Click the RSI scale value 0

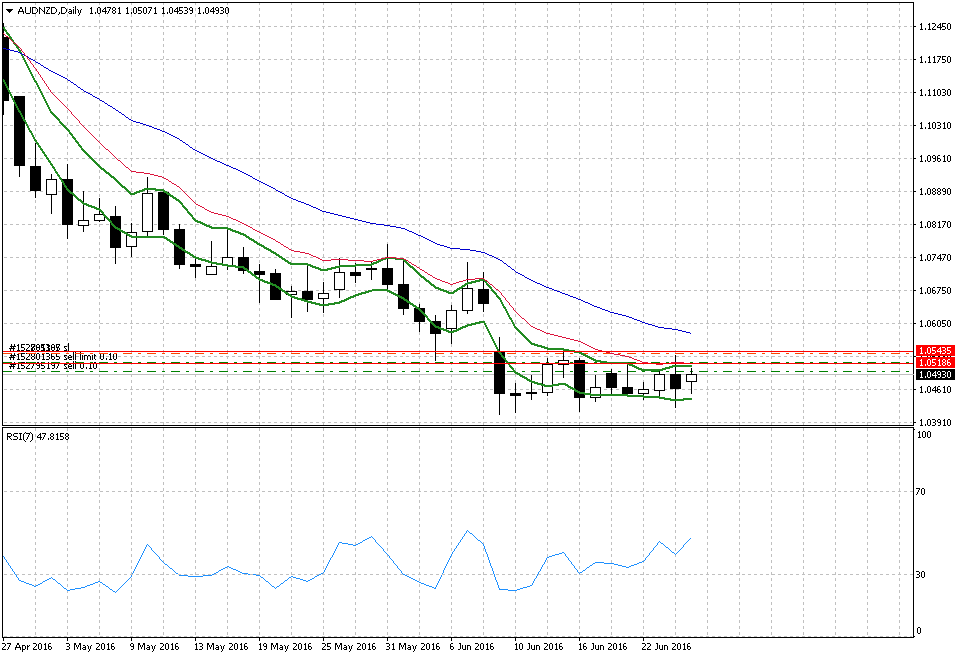click(920, 631)
